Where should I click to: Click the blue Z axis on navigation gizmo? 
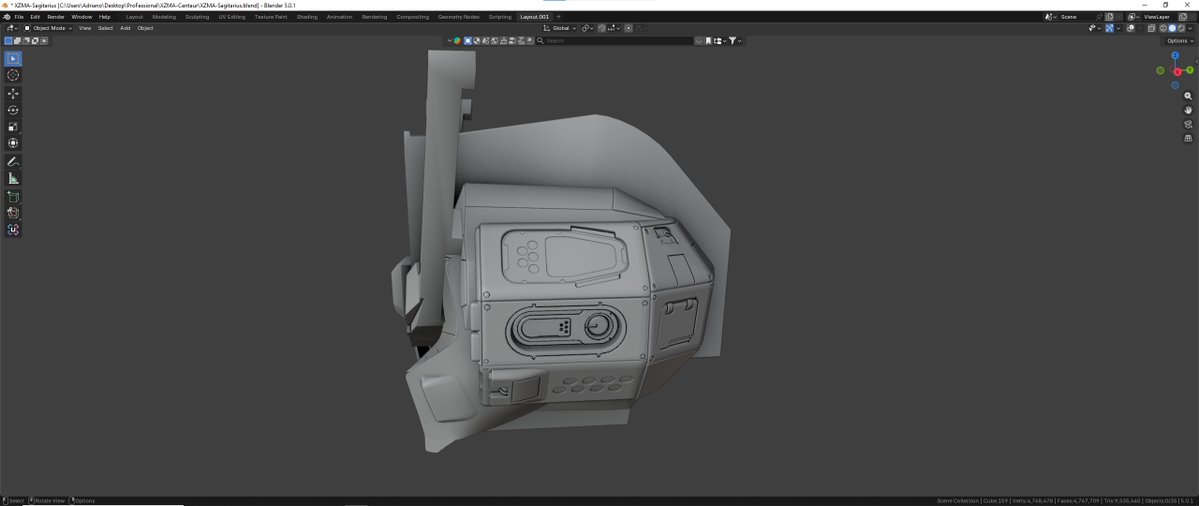[1175, 56]
